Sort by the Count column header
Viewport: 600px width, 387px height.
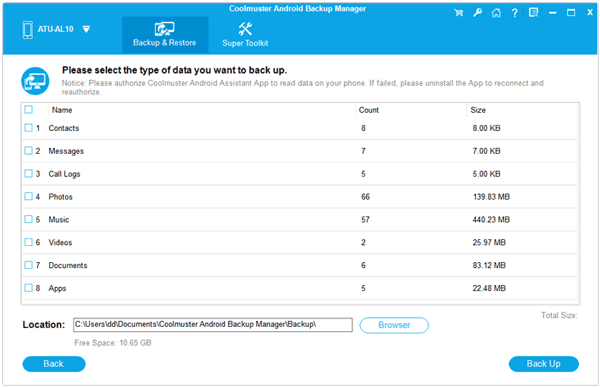click(x=368, y=110)
